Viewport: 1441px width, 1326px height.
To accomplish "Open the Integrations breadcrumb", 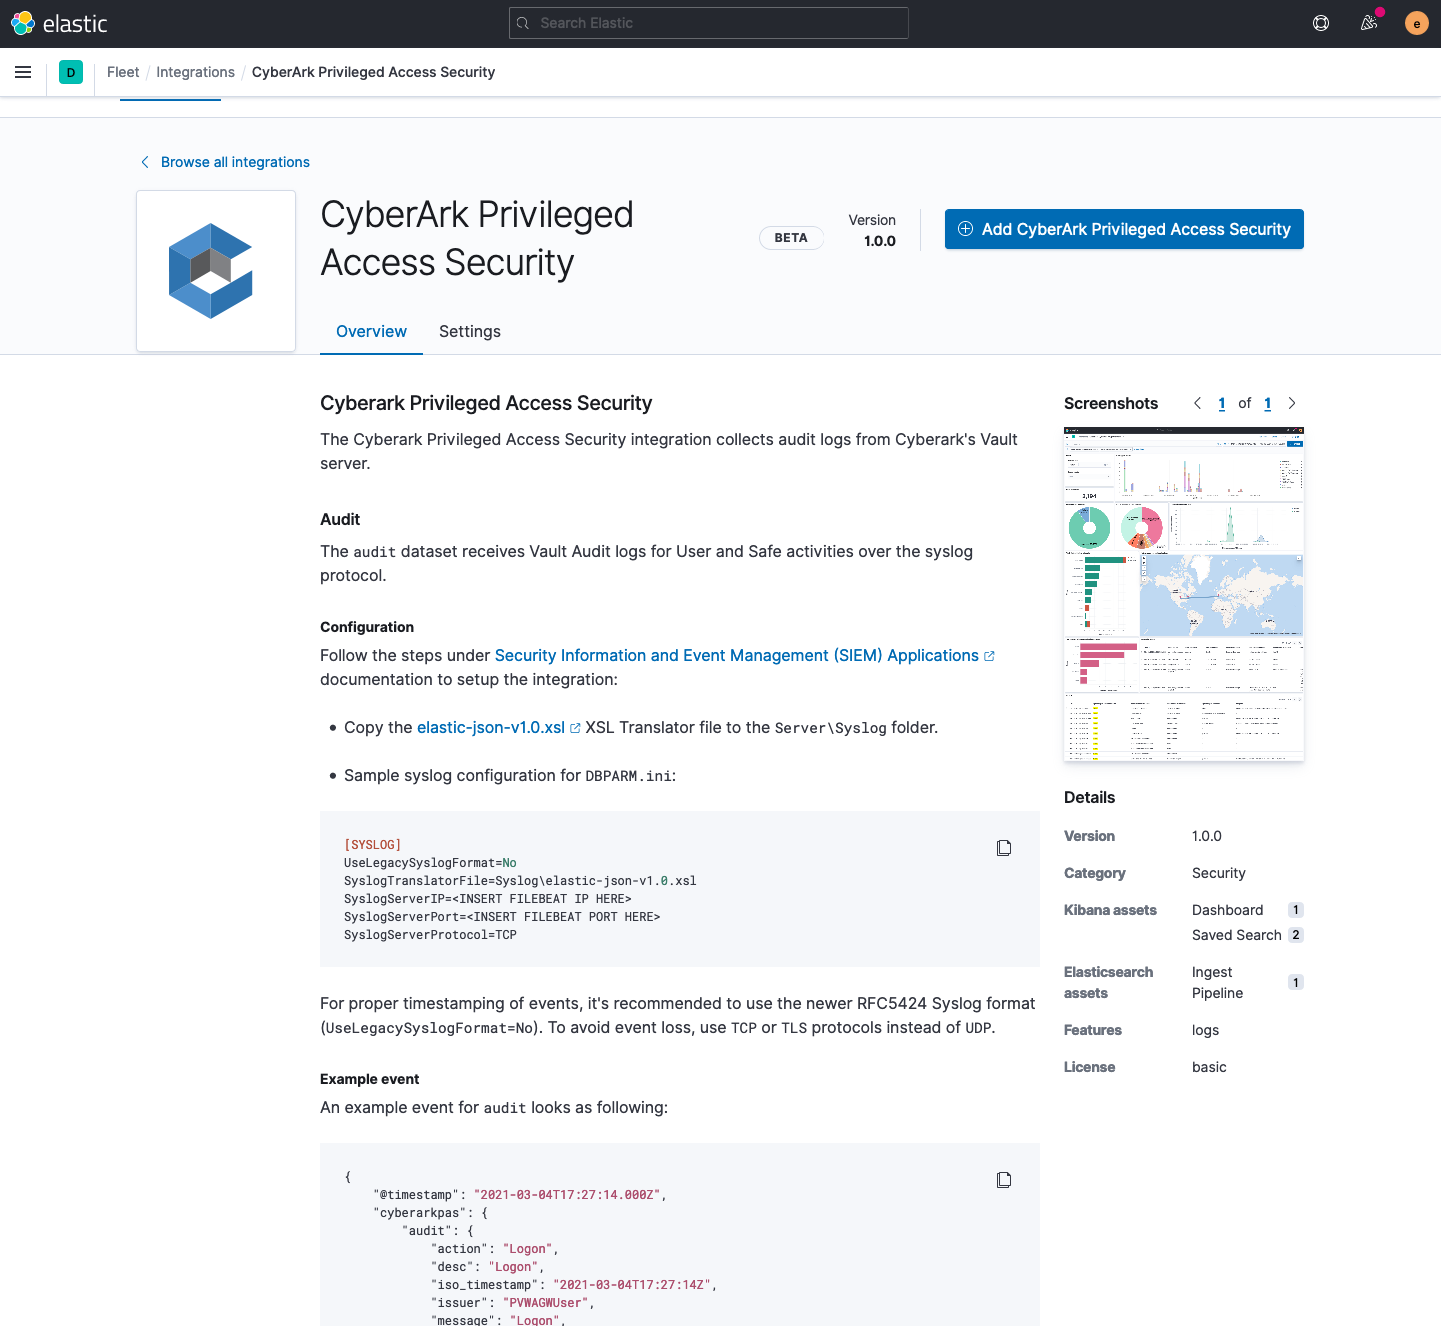I will pyautogui.click(x=195, y=72).
